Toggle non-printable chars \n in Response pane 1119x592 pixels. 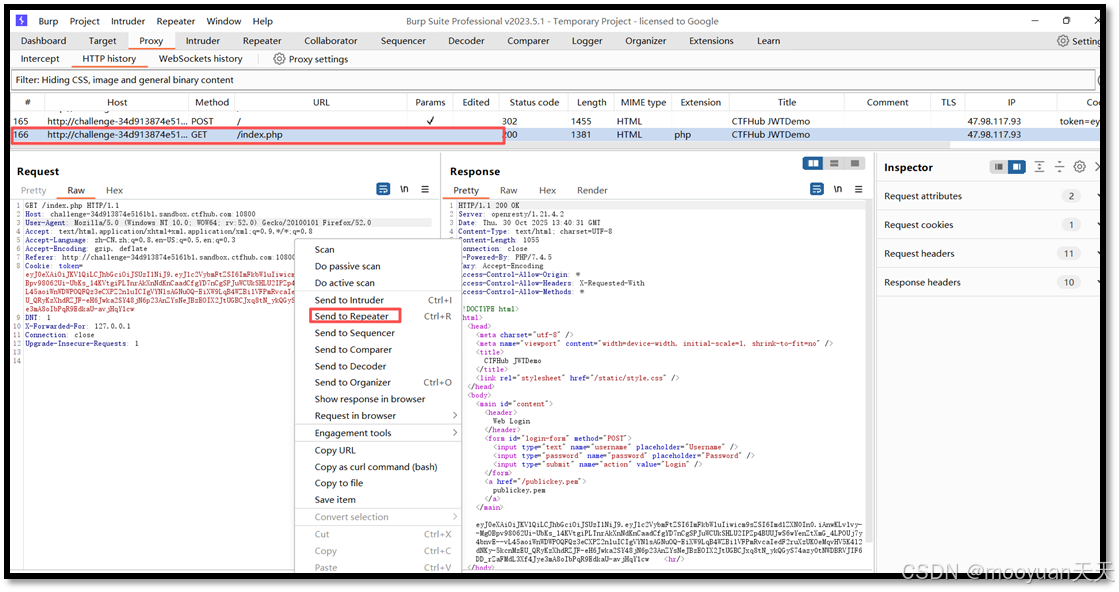(838, 189)
